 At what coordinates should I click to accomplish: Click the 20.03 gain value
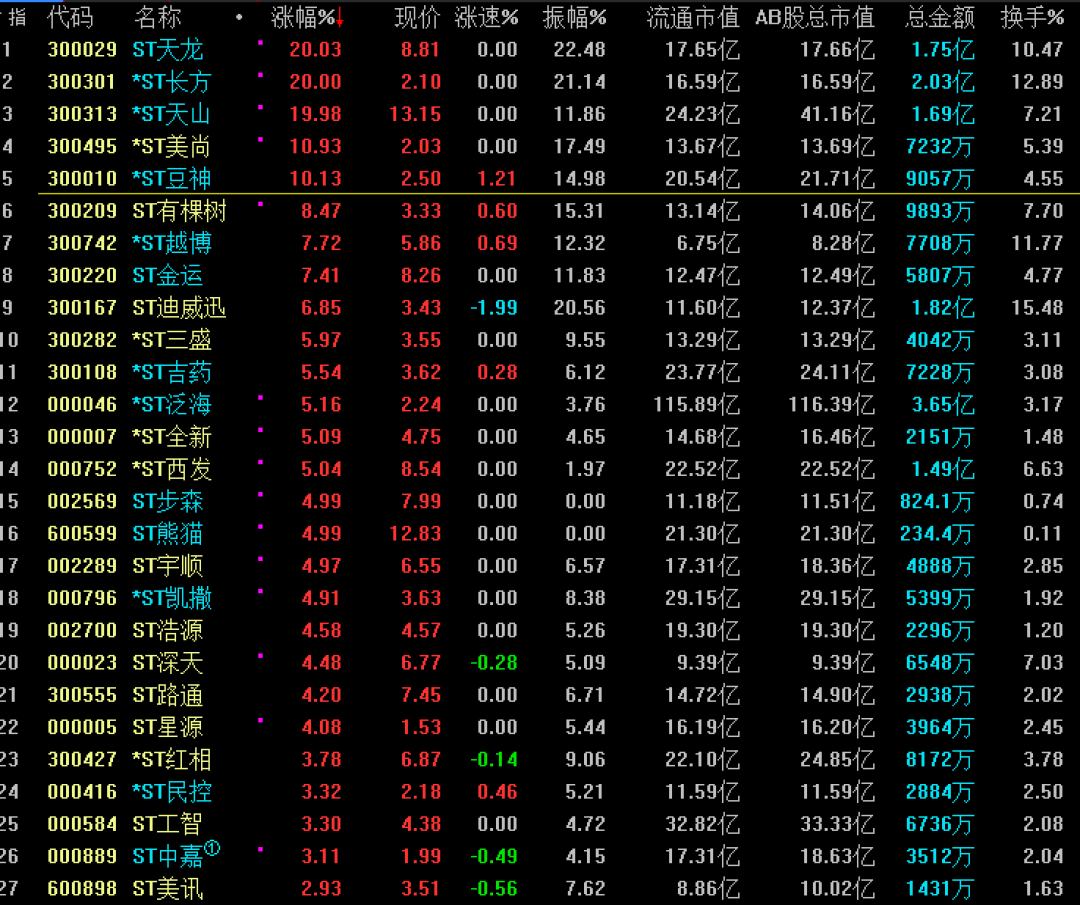[x=315, y=50]
